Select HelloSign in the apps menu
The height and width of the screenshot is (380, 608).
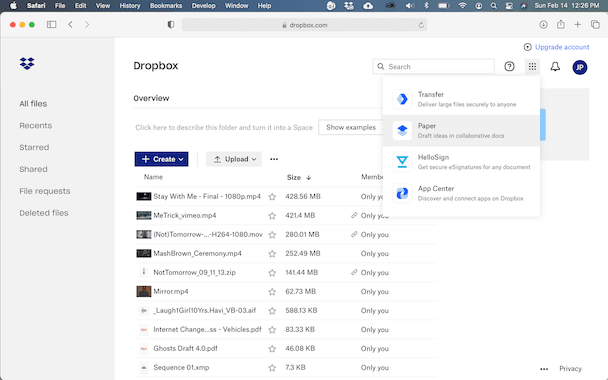(461, 162)
